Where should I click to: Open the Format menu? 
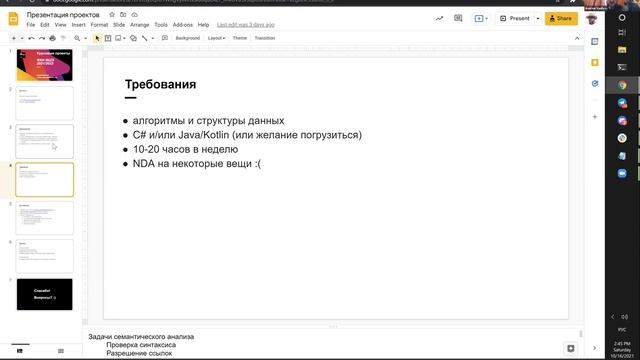[99, 25]
